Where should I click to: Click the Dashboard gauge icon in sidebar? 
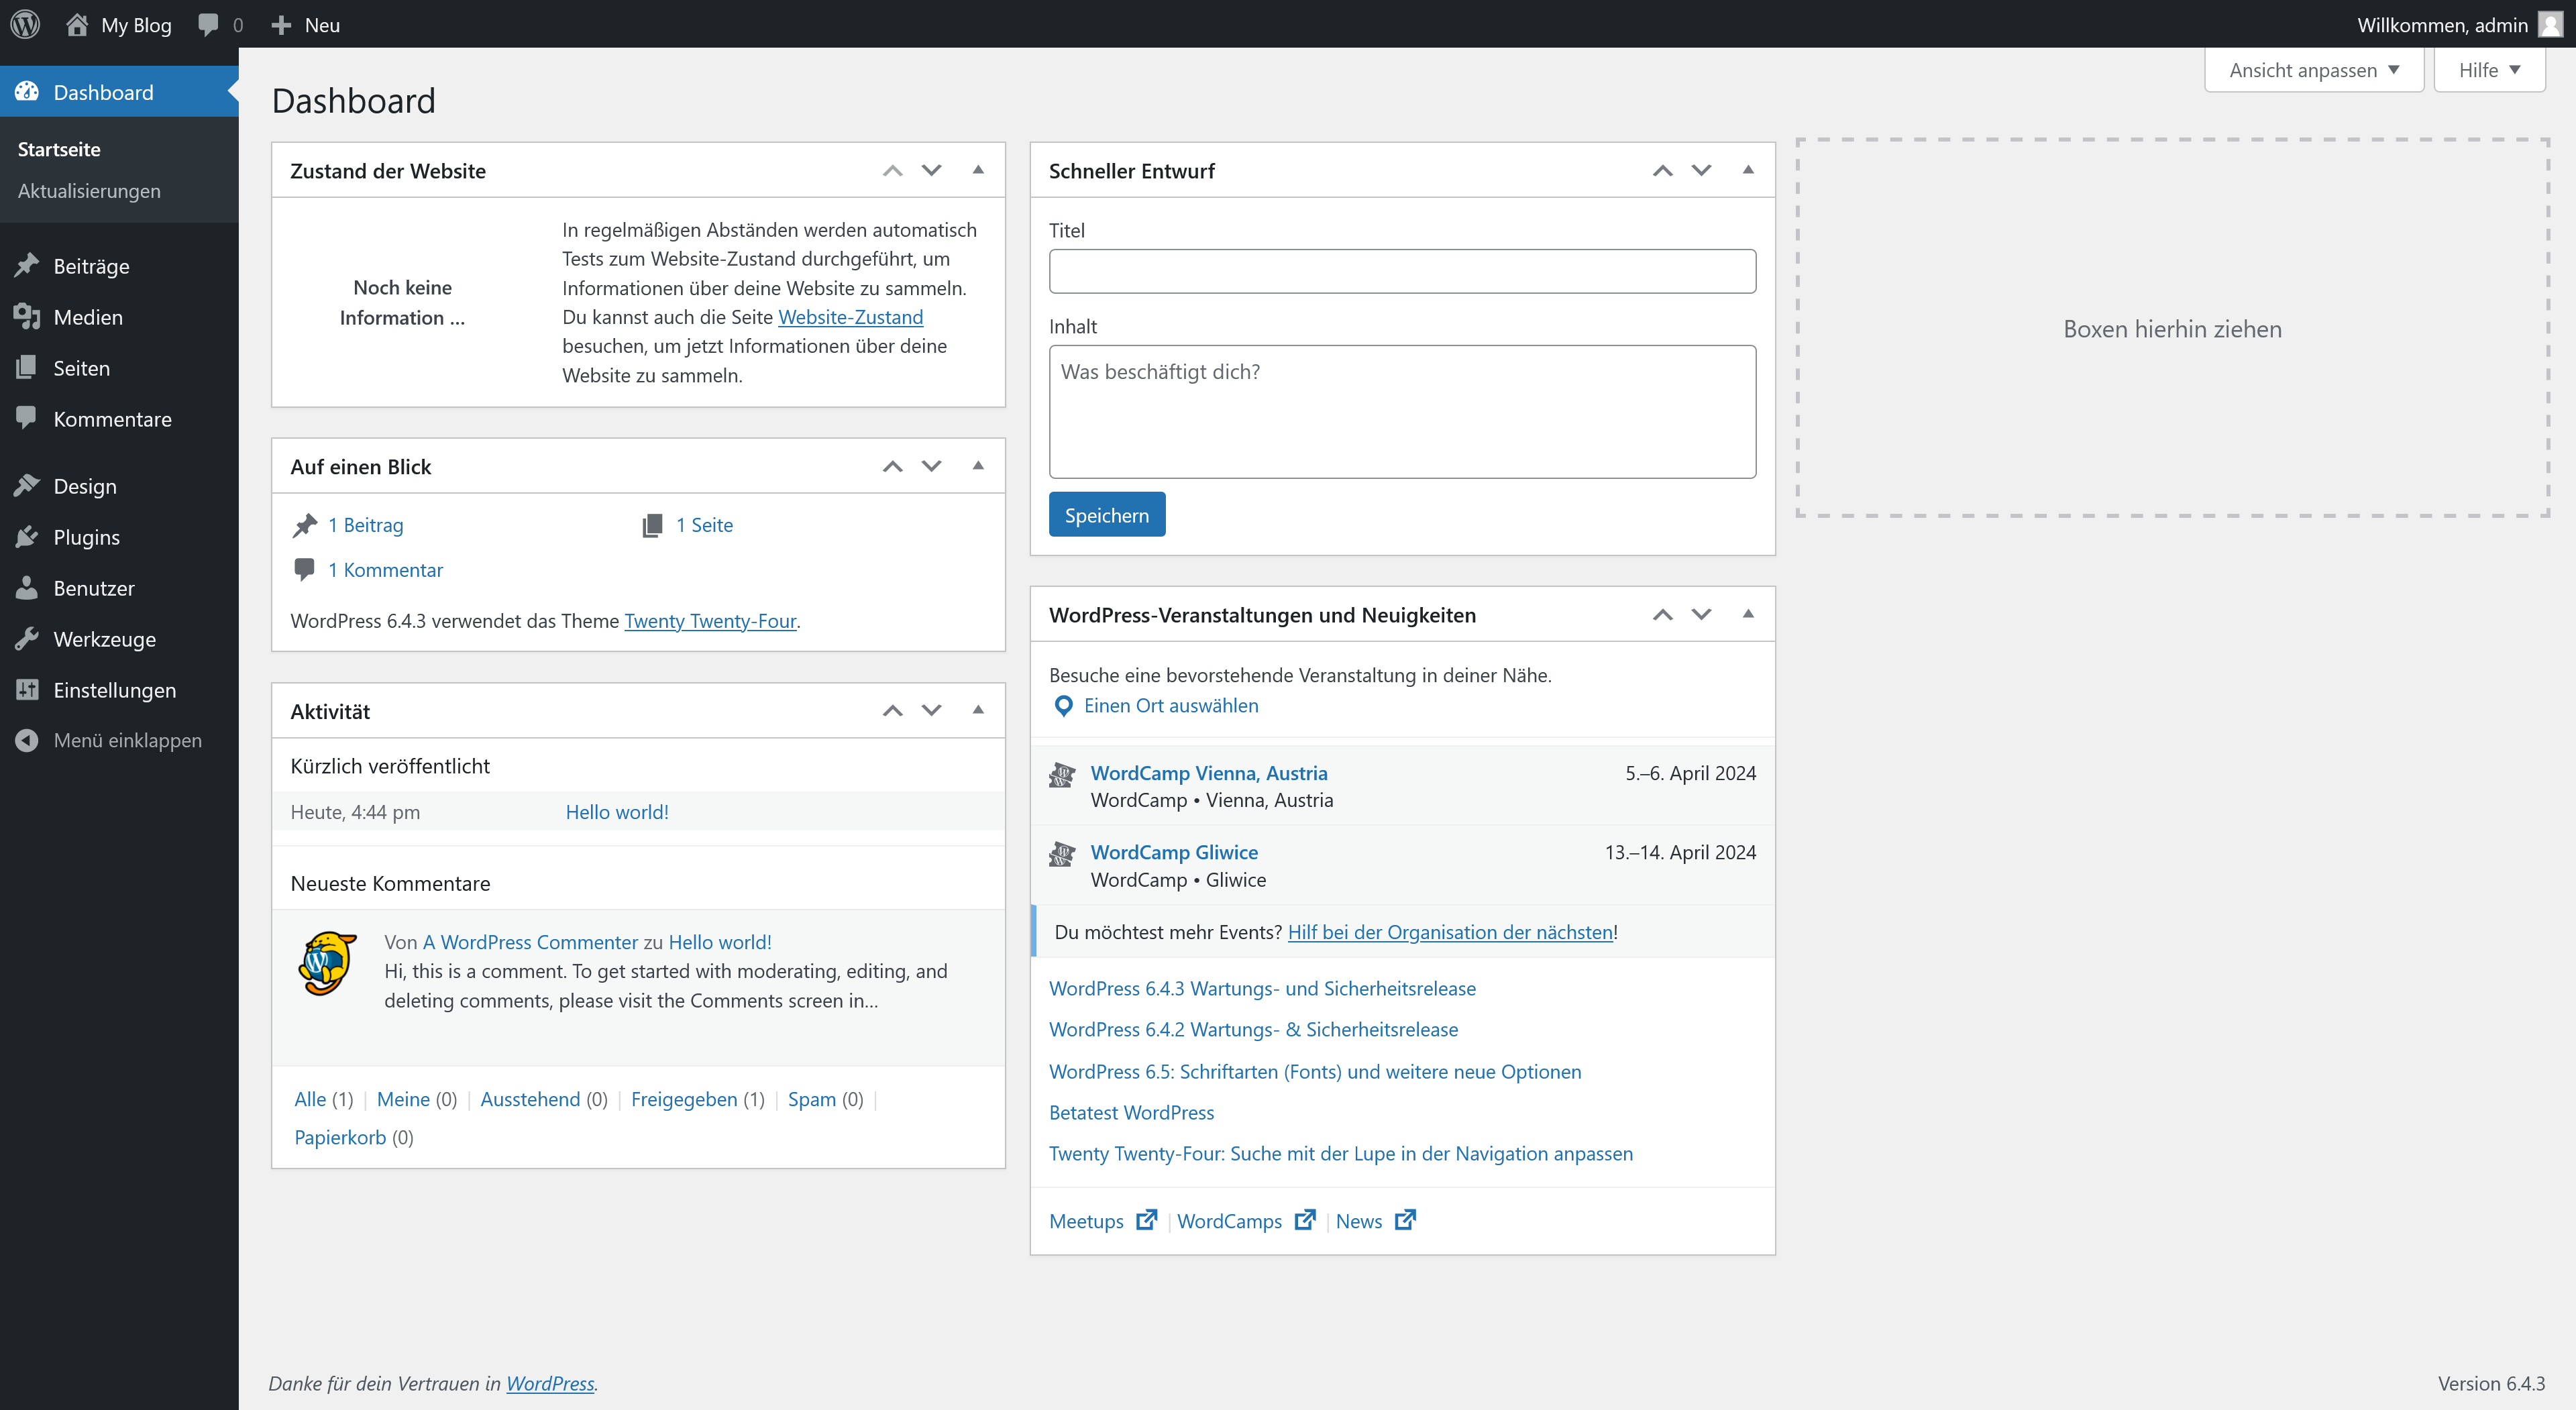27,91
